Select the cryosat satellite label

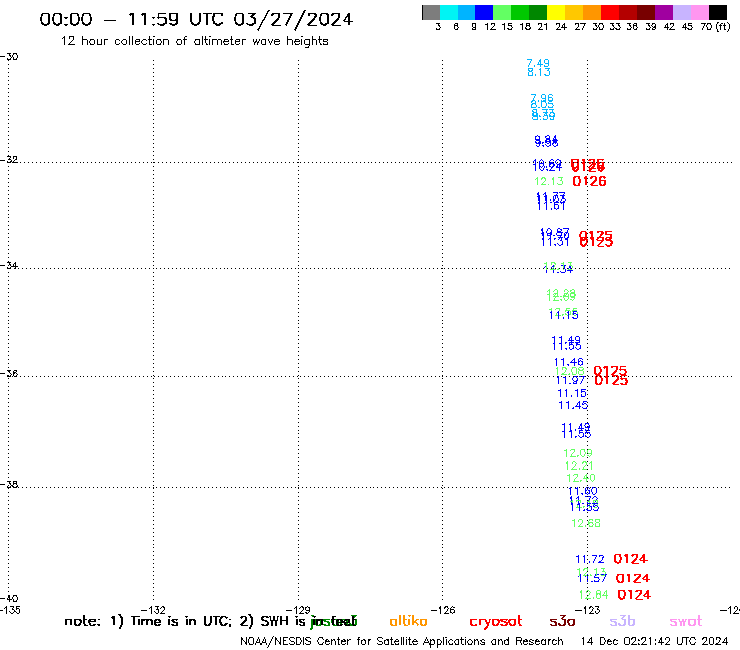point(496,622)
